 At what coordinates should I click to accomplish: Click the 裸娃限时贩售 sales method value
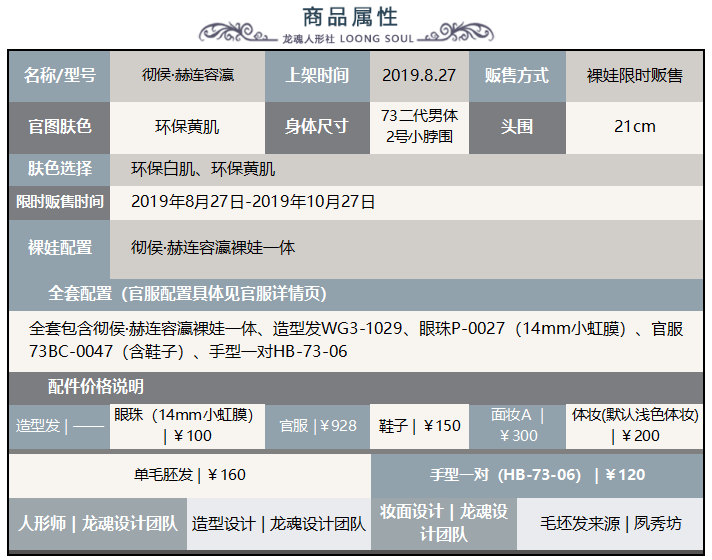tap(635, 75)
